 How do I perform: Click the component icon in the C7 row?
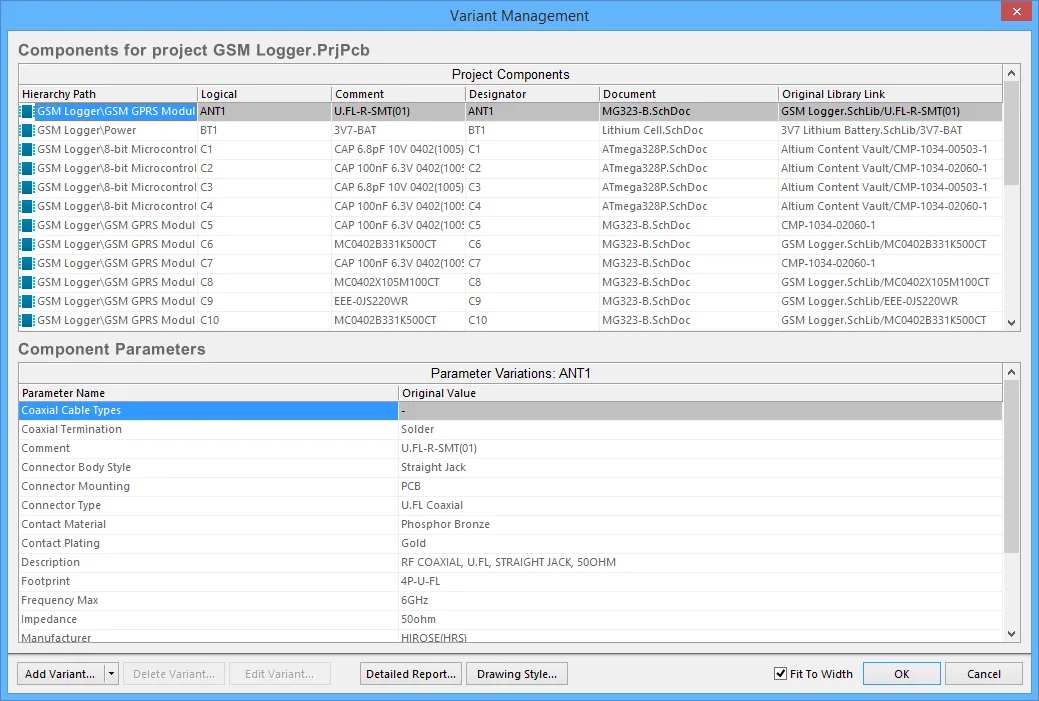coord(27,264)
